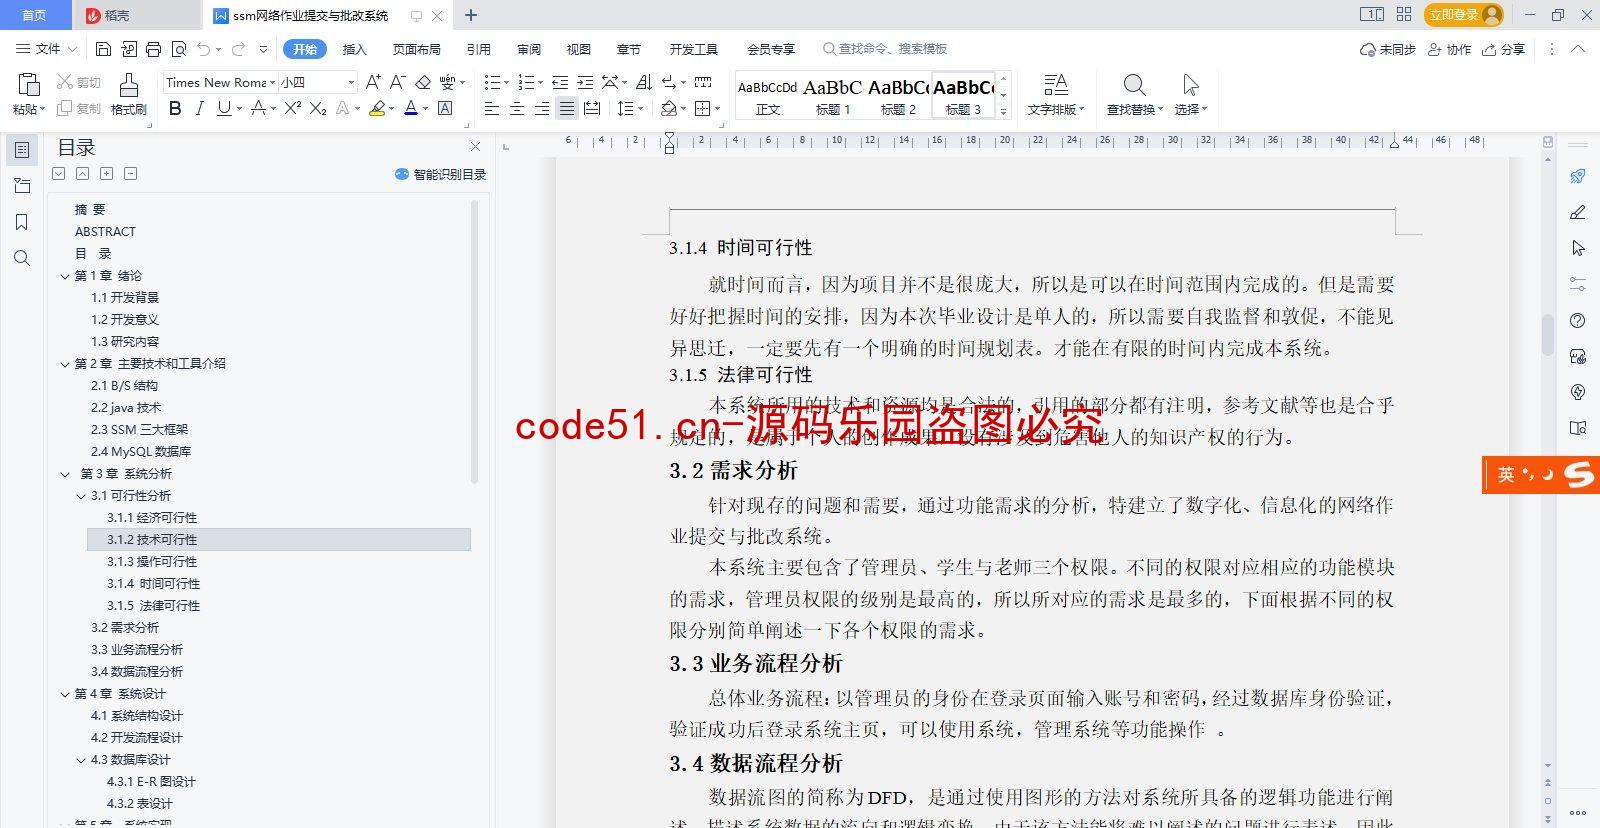Screen dimensions: 1600x828
Task: Collapse the Chapter 1 tree node
Action: point(65,276)
